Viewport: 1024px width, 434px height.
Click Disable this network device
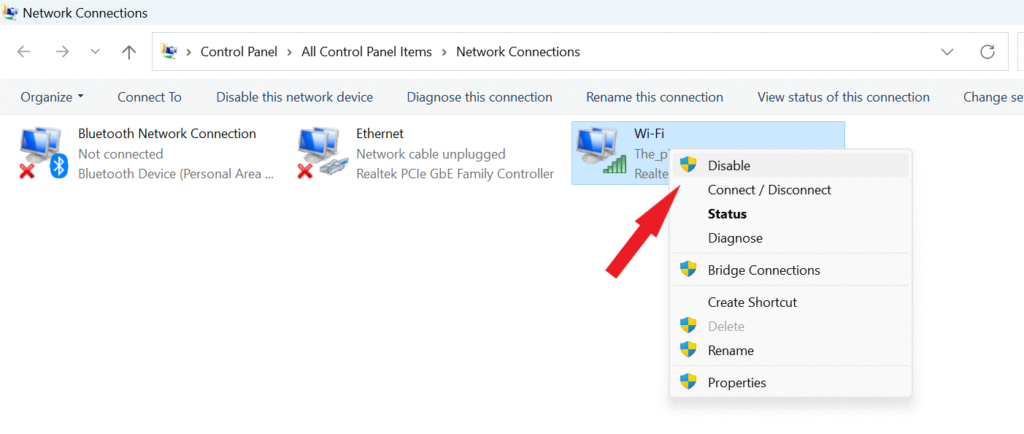click(x=294, y=97)
